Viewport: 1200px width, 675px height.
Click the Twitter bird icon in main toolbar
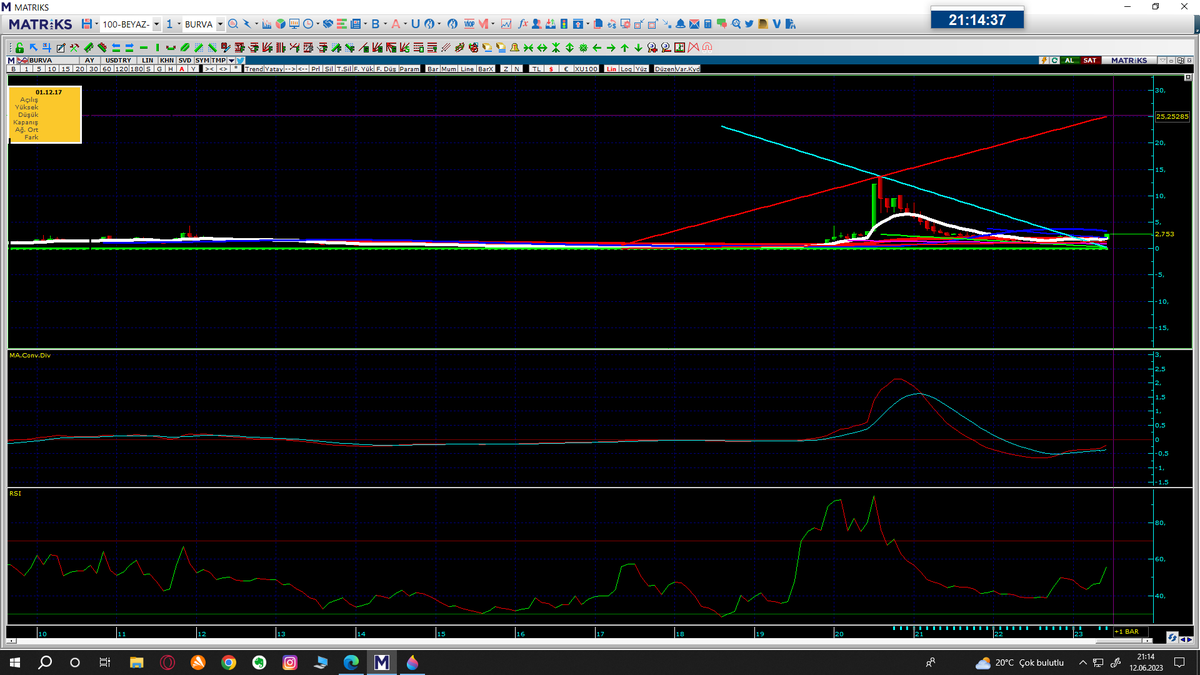pos(749,24)
